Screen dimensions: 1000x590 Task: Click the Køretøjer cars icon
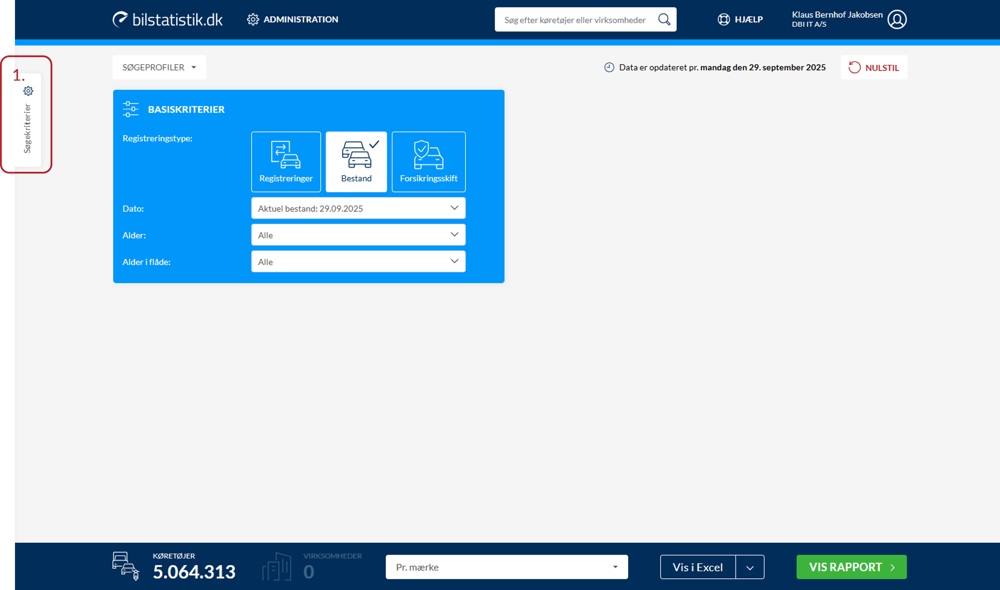coord(126,566)
